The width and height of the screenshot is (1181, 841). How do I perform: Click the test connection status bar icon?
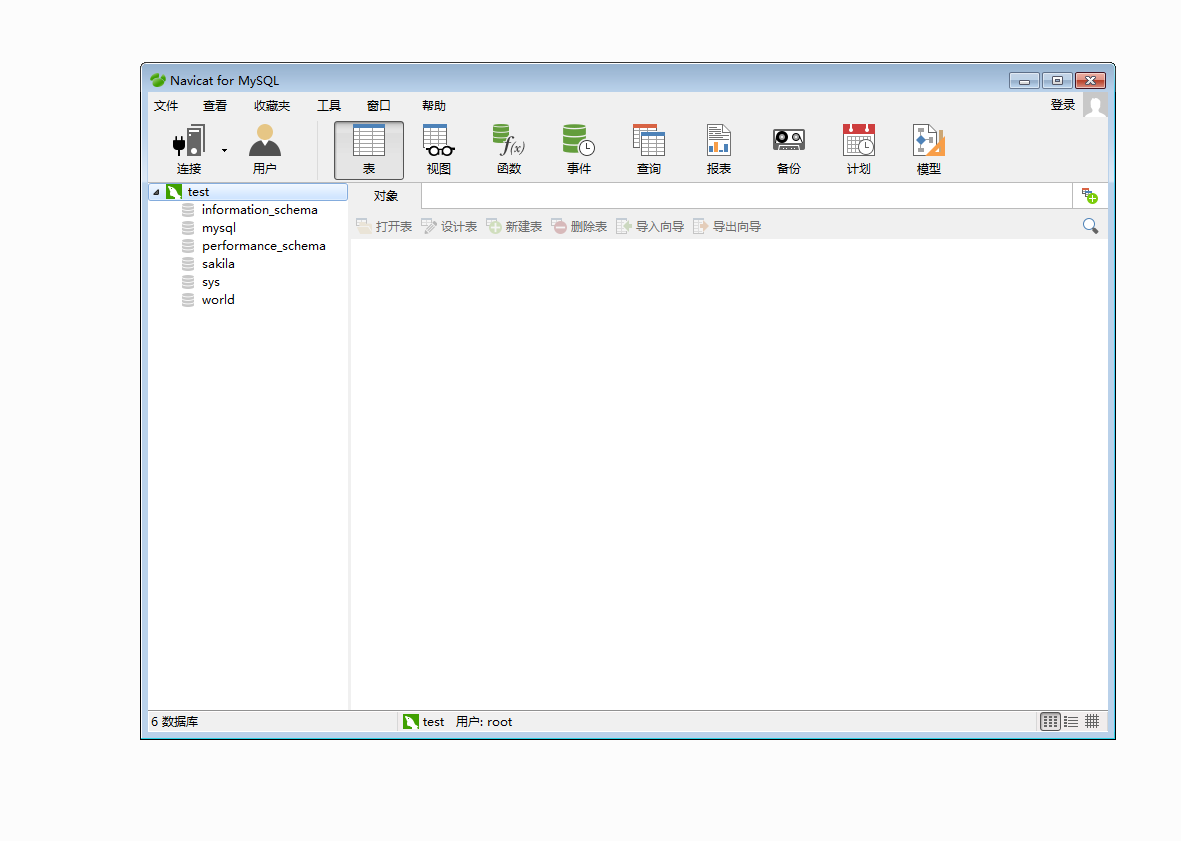coord(410,721)
